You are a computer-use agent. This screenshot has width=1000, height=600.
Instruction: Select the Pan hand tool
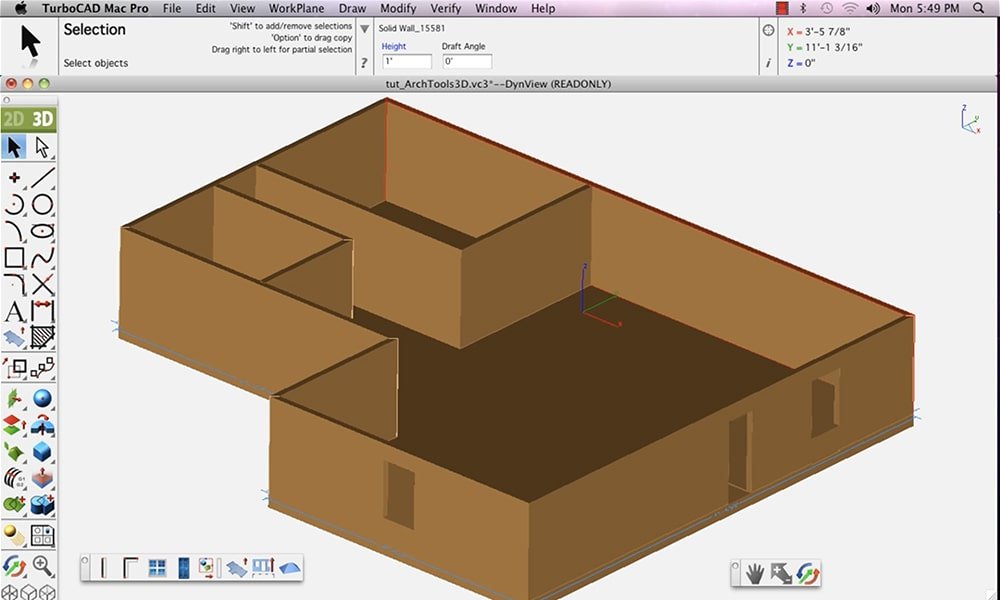(756, 573)
